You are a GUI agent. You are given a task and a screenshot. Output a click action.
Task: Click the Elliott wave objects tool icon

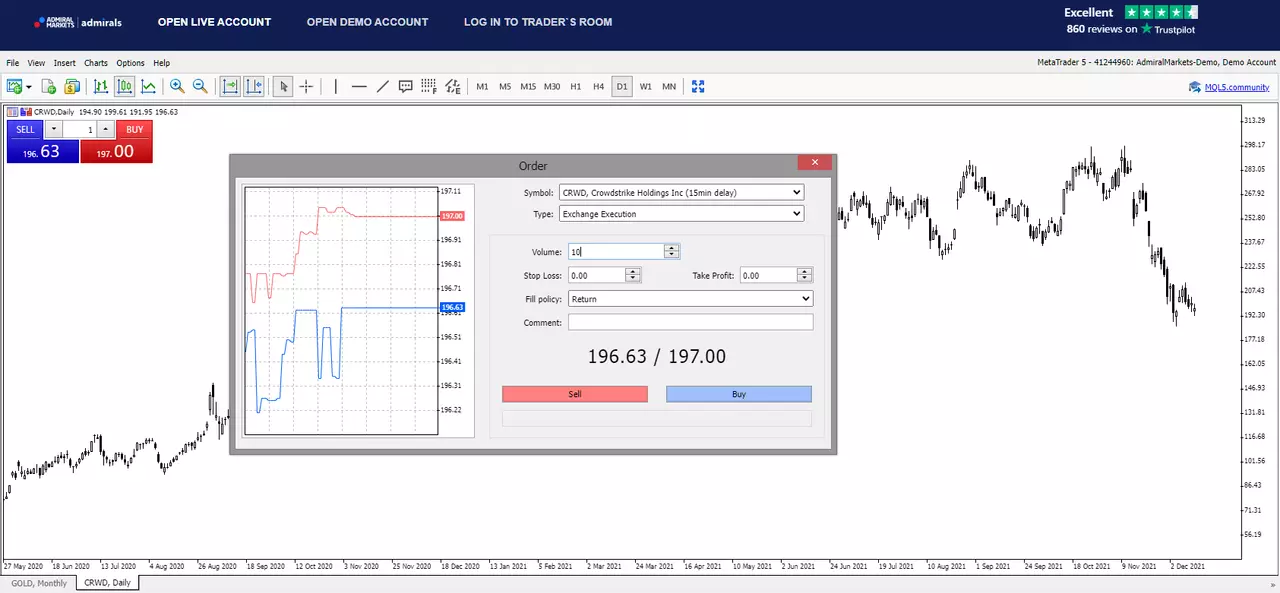pyautogui.click(x=453, y=87)
